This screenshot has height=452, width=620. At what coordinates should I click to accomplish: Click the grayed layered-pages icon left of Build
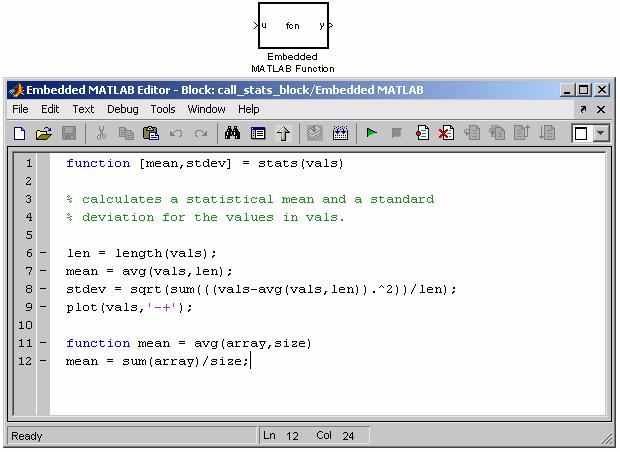[315, 133]
